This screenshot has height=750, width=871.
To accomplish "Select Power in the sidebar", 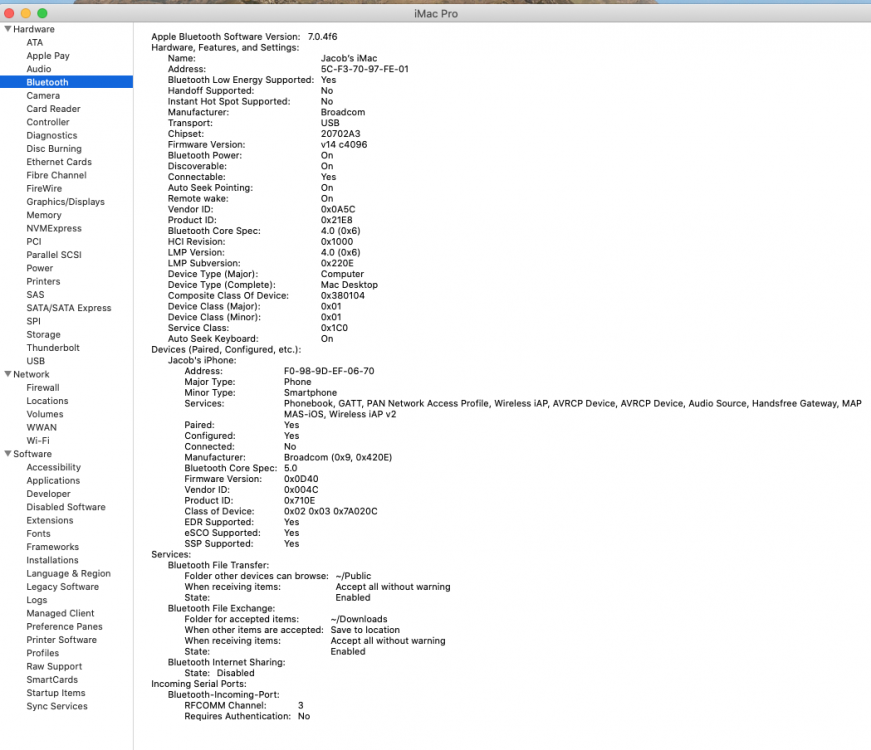I will click(39, 268).
